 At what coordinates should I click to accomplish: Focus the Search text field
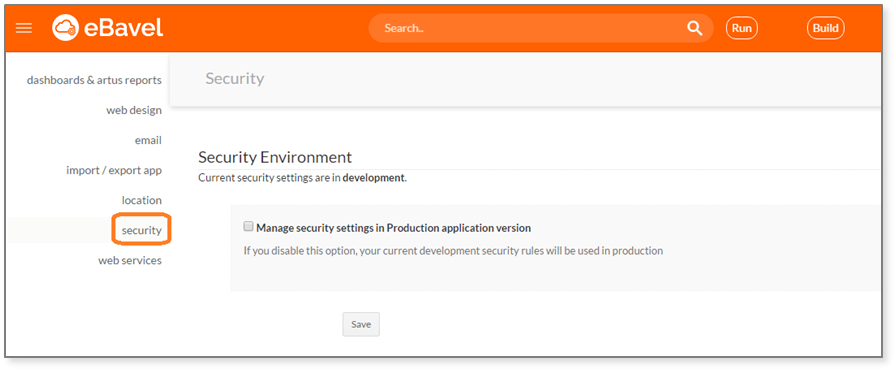(531, 28)
